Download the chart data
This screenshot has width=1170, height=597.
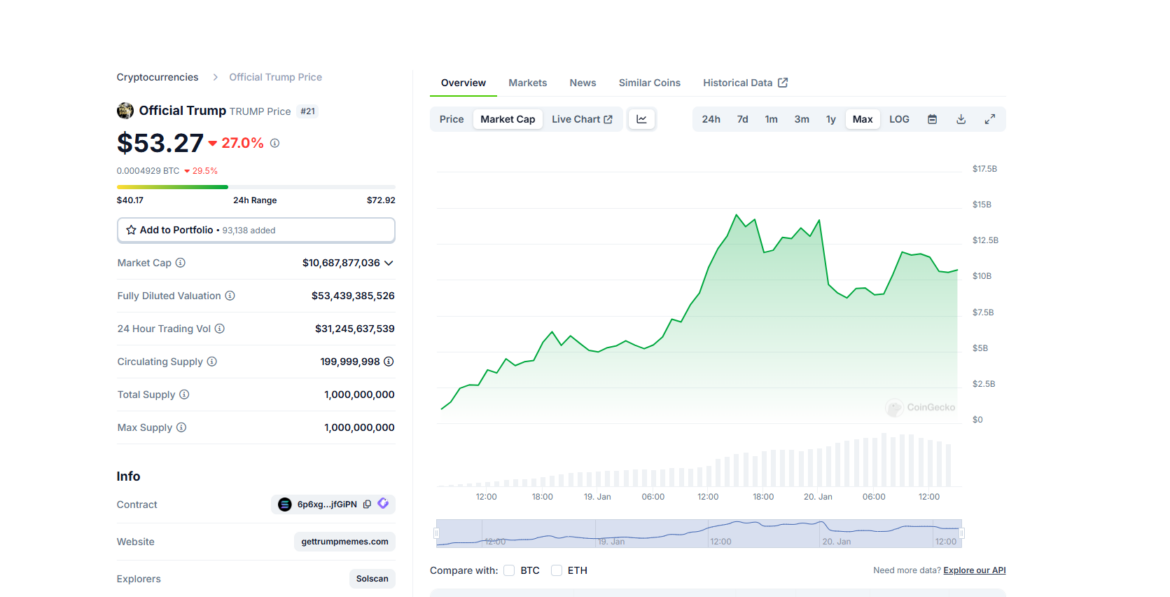tap(961, 119)
